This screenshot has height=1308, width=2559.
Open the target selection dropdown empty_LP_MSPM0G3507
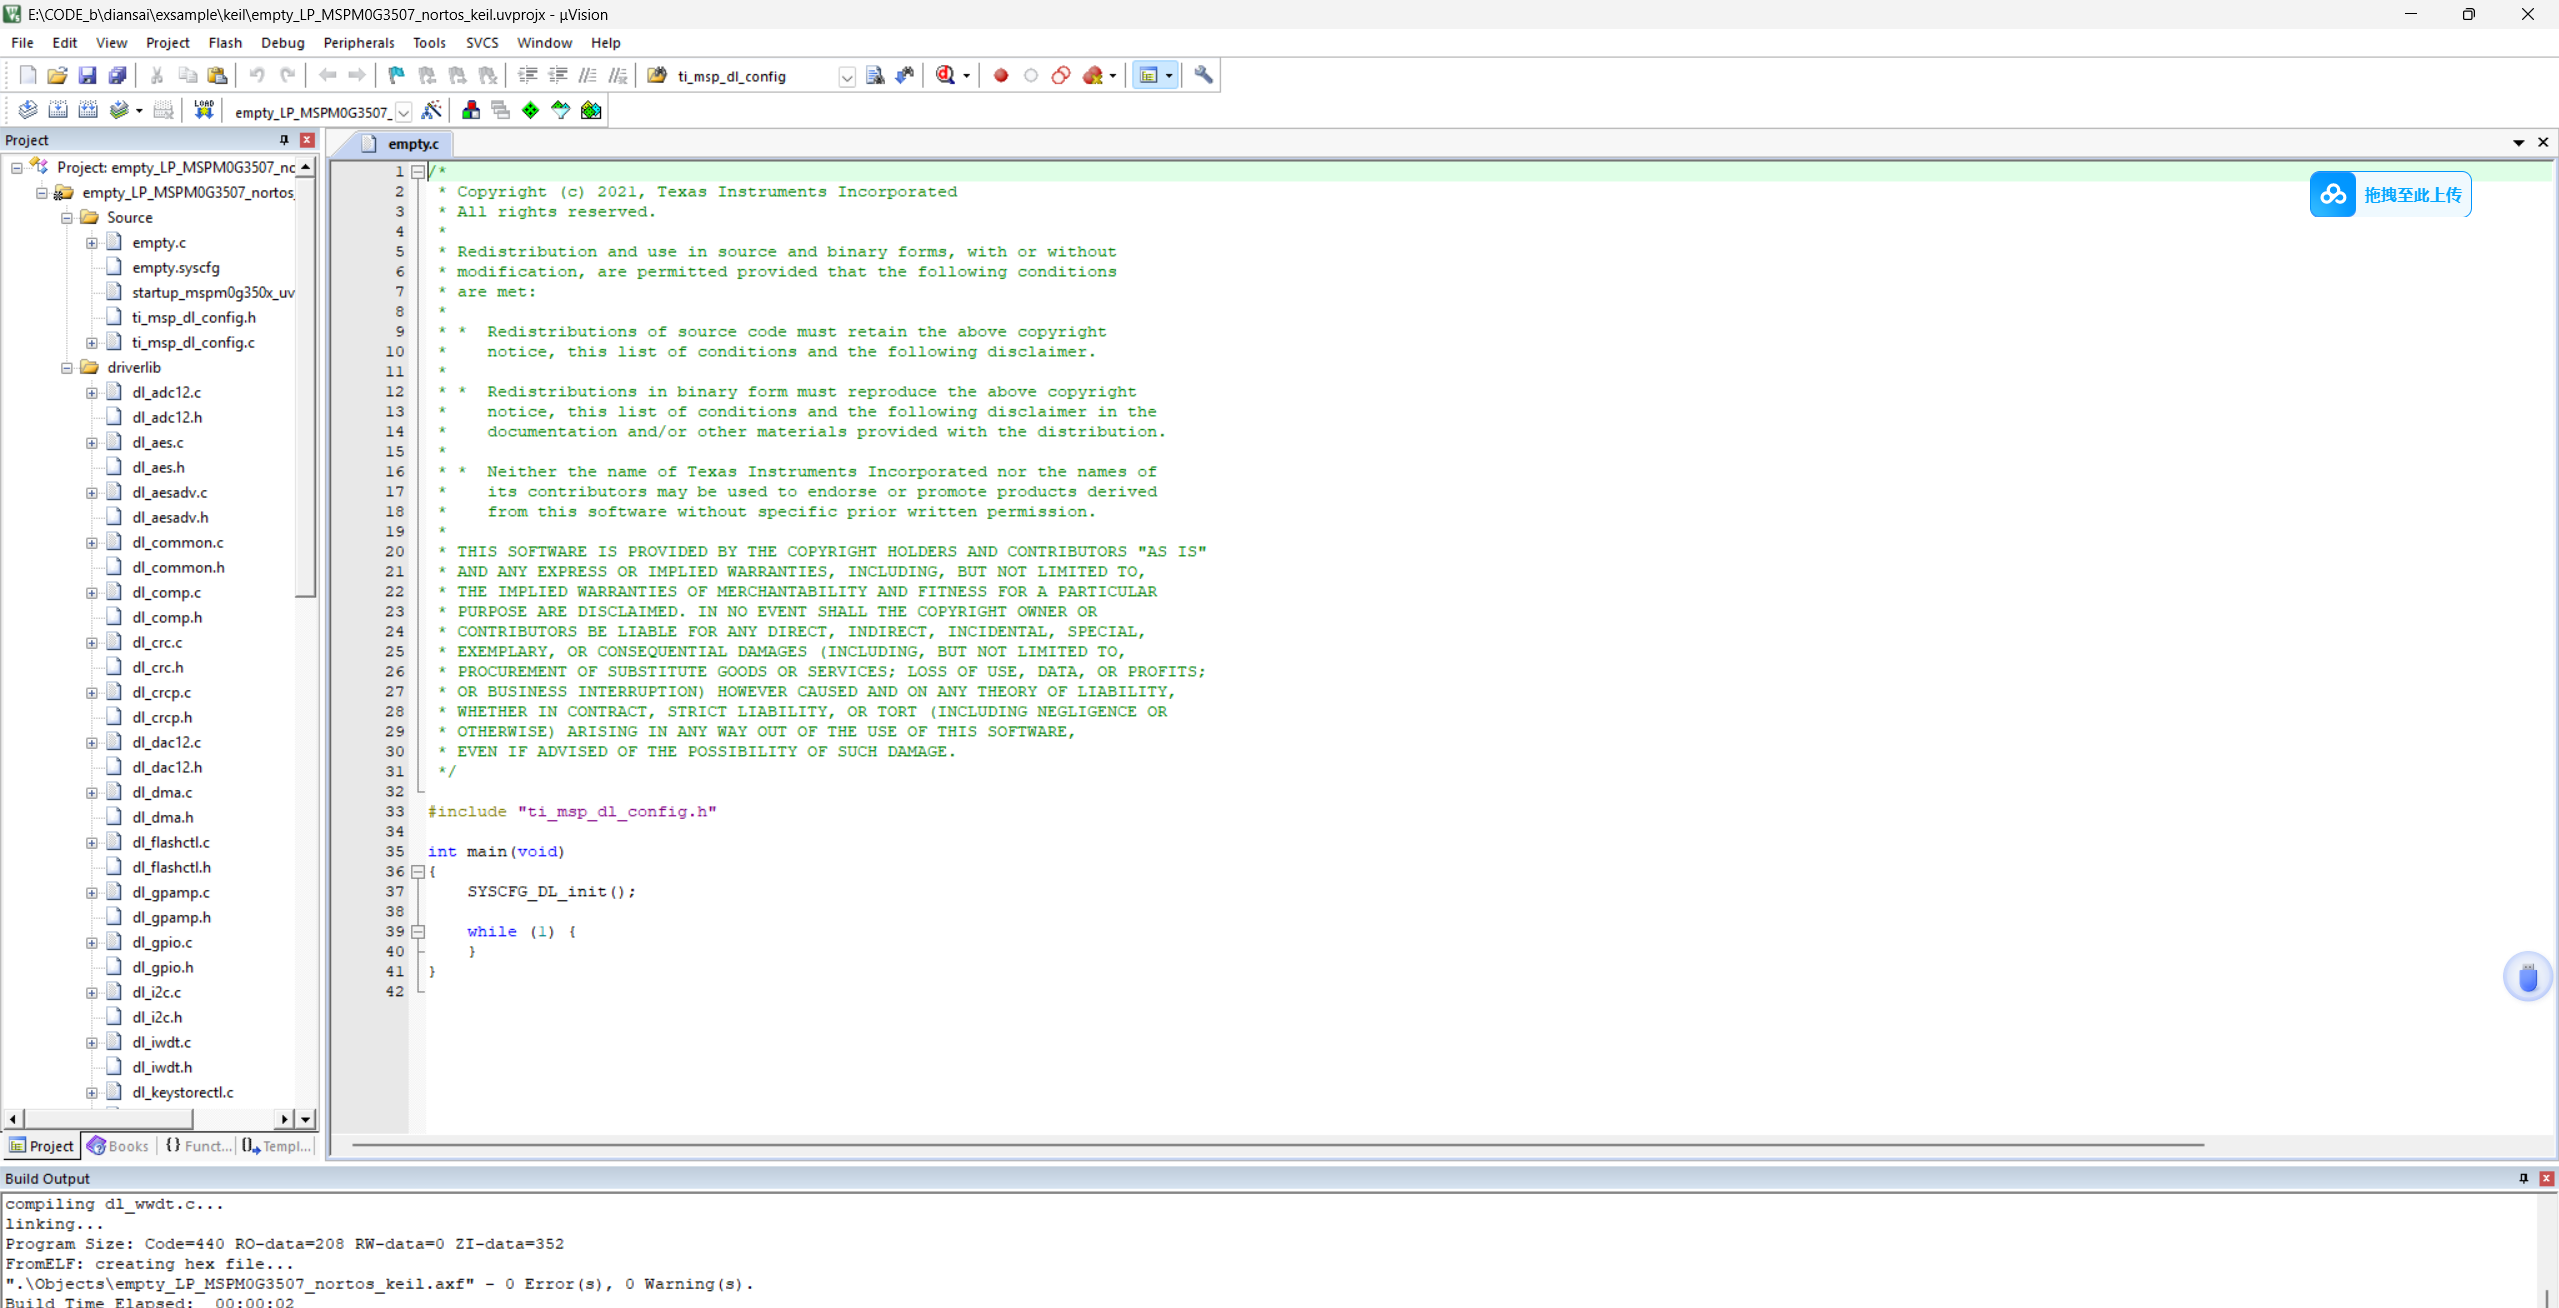pos(403,112)
